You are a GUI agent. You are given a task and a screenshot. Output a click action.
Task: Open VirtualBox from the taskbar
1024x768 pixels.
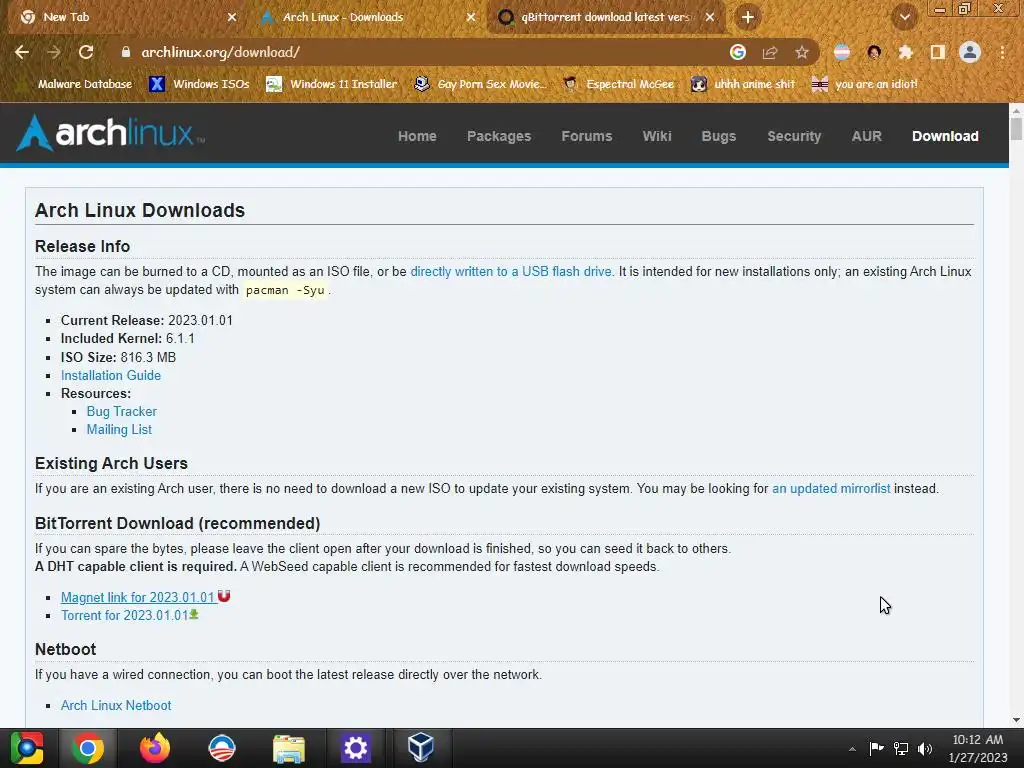[x=421, y=748]
